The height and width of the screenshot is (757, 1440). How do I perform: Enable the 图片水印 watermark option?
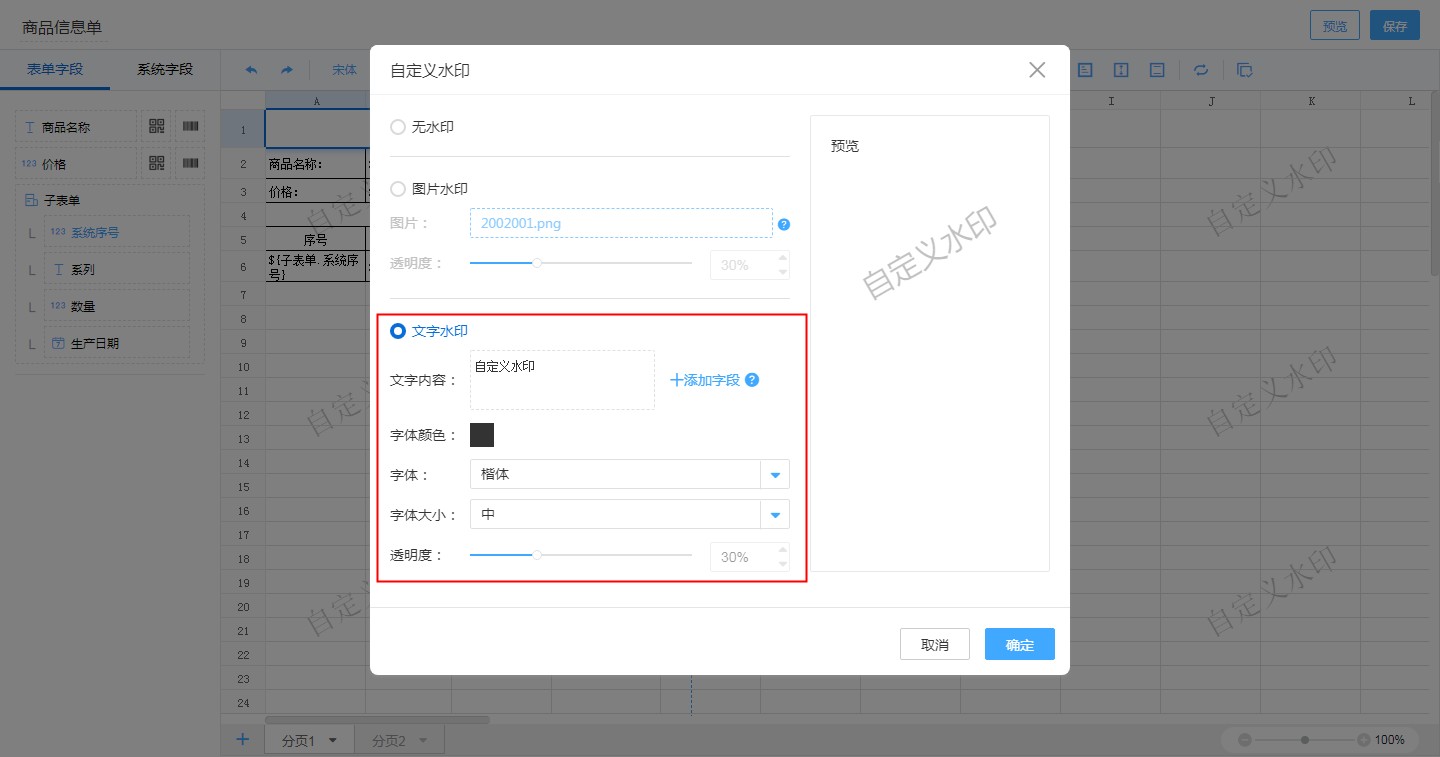398,188
